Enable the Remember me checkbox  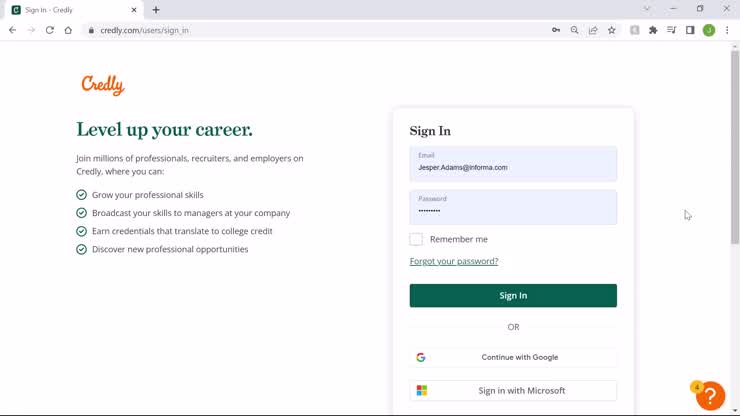[416, 239]
